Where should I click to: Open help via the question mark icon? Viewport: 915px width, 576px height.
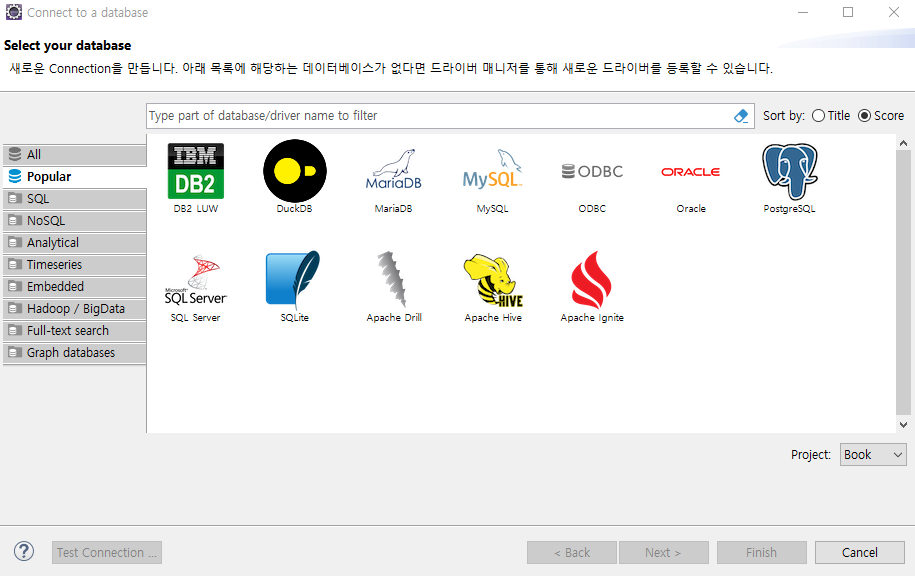click(x=24, y=551)
